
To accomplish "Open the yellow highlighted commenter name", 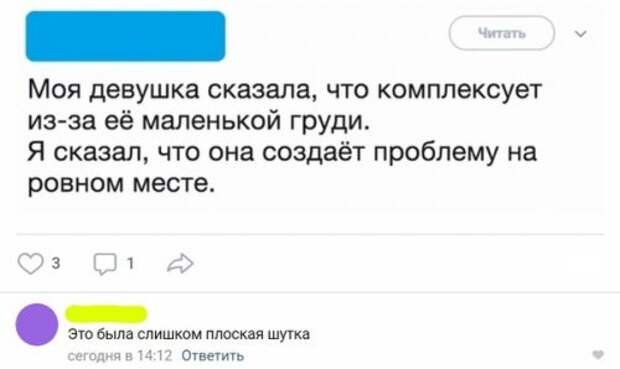I will pos(106,314).
